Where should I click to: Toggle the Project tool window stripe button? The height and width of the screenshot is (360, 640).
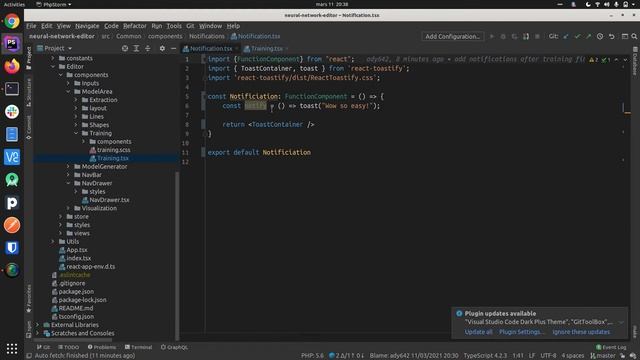tap(29, 58)
